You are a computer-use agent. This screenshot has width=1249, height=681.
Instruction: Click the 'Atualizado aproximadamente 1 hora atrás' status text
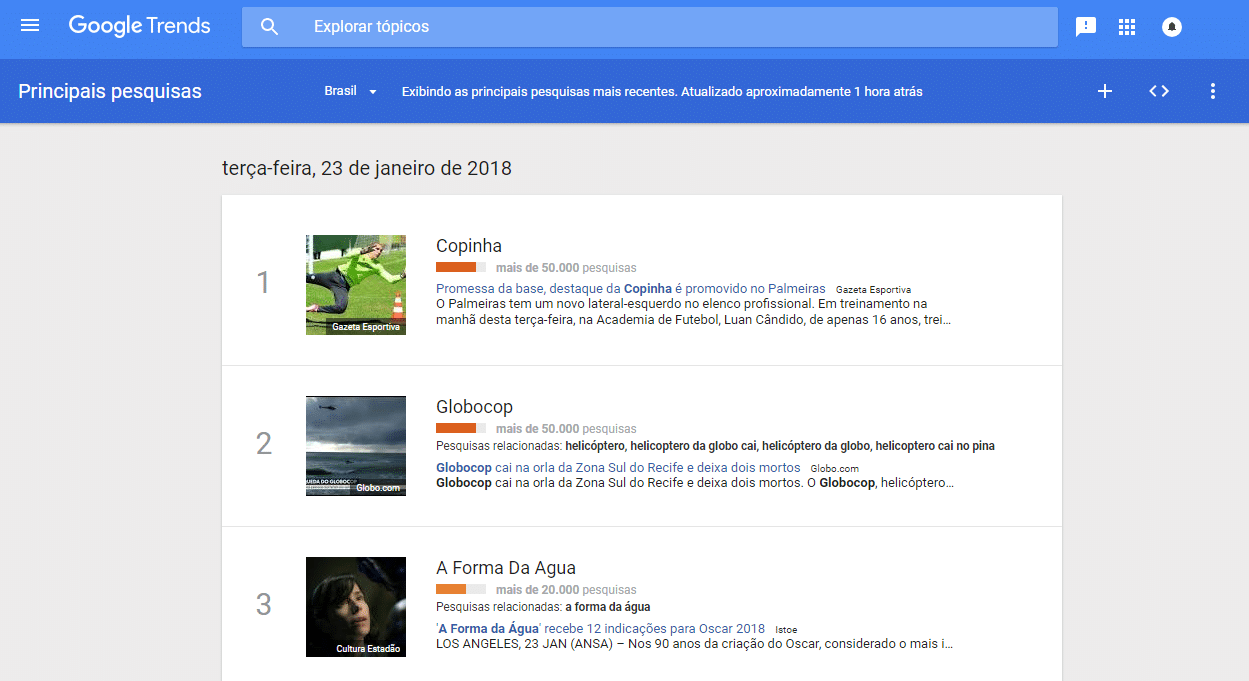click(x=802, y=92)
